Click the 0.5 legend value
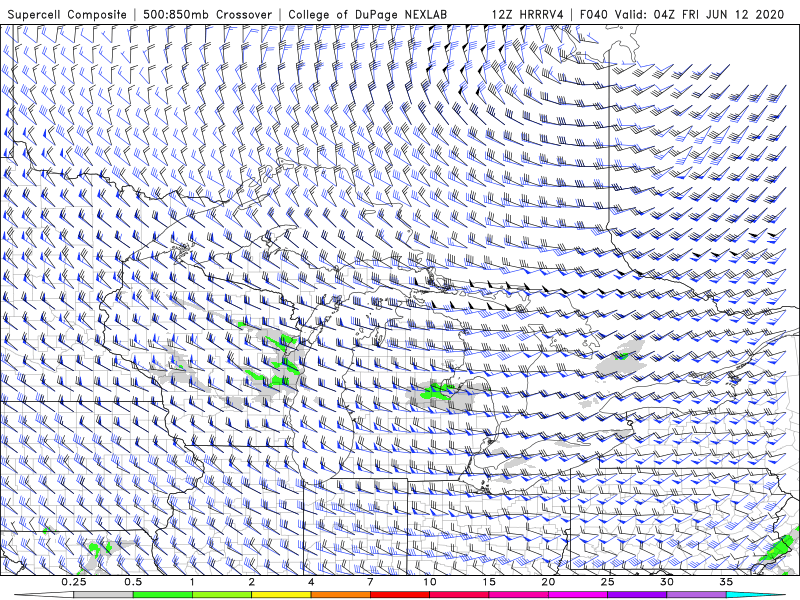The image size is (800, 600). coord(133,582)
